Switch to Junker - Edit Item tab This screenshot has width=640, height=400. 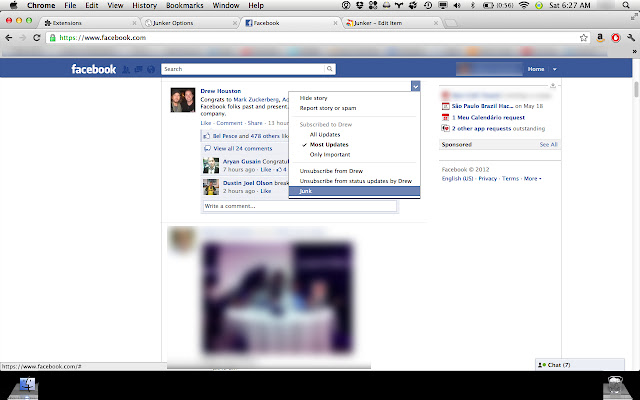pos(390,23)
